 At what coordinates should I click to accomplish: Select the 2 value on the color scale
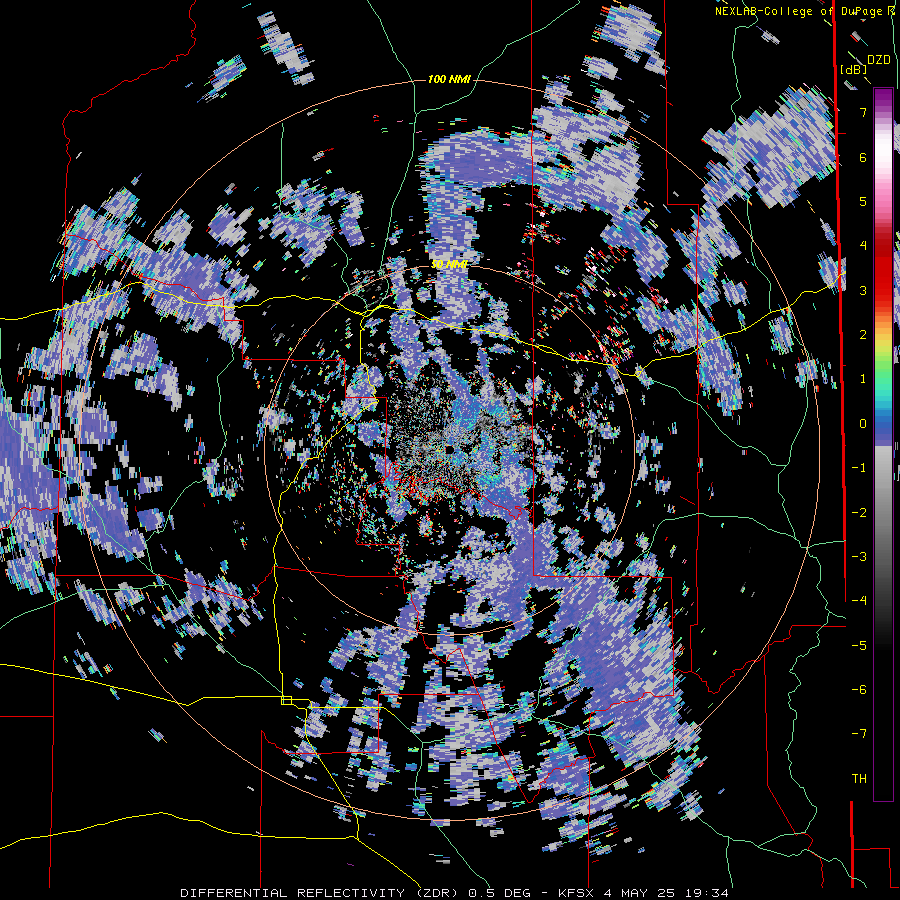[863, 335]
